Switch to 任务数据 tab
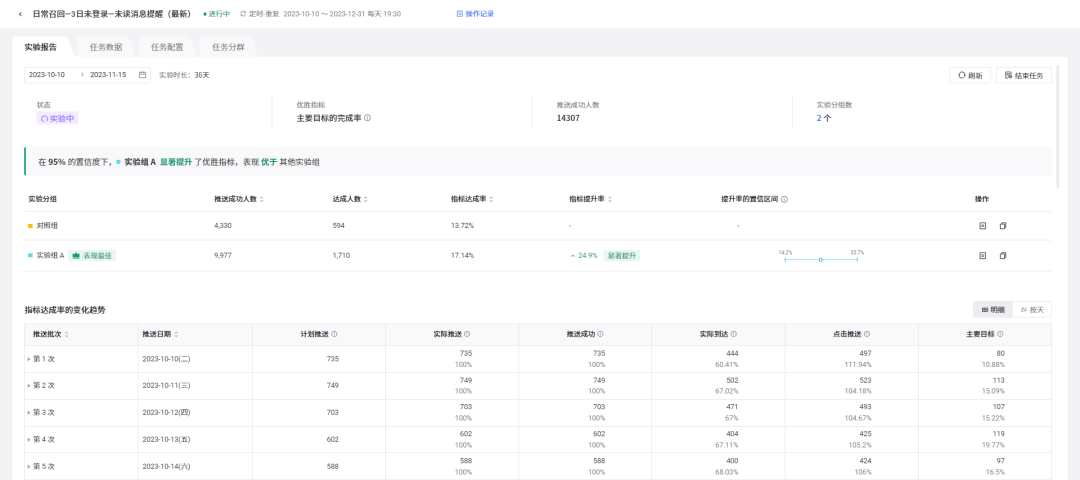1080x480 pixels. click(105, 48)
